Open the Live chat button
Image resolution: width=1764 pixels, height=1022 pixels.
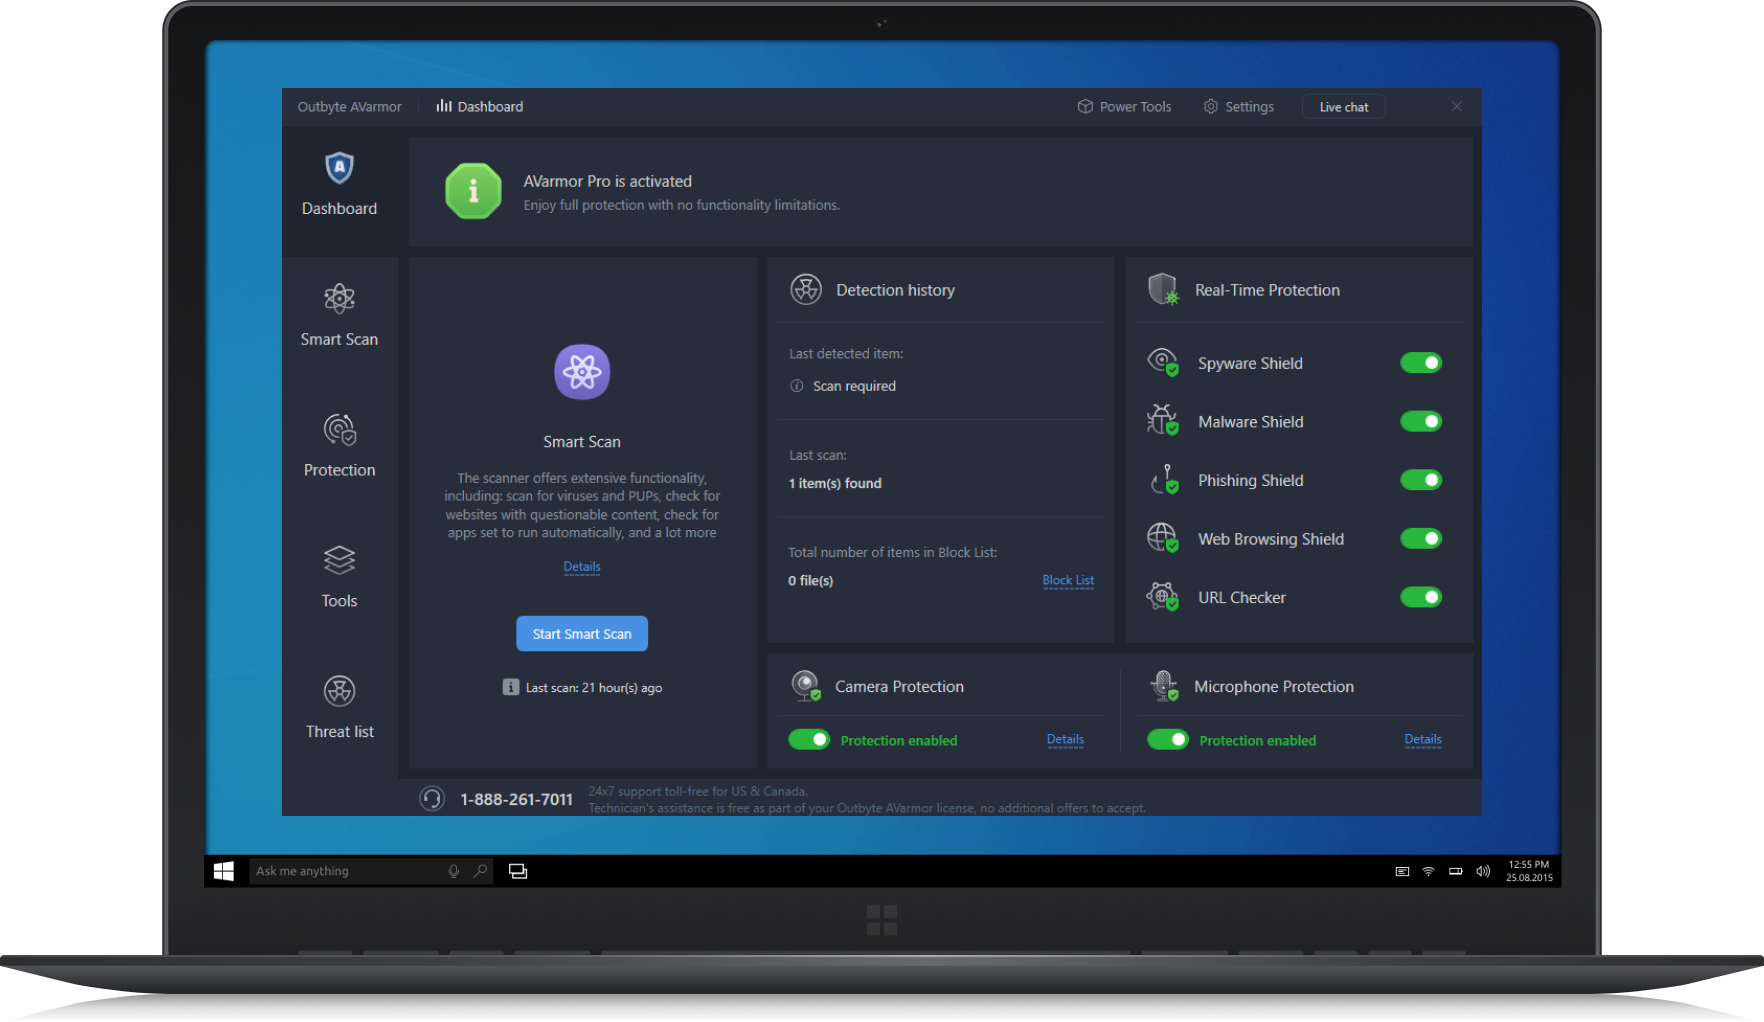[1343, 107]
